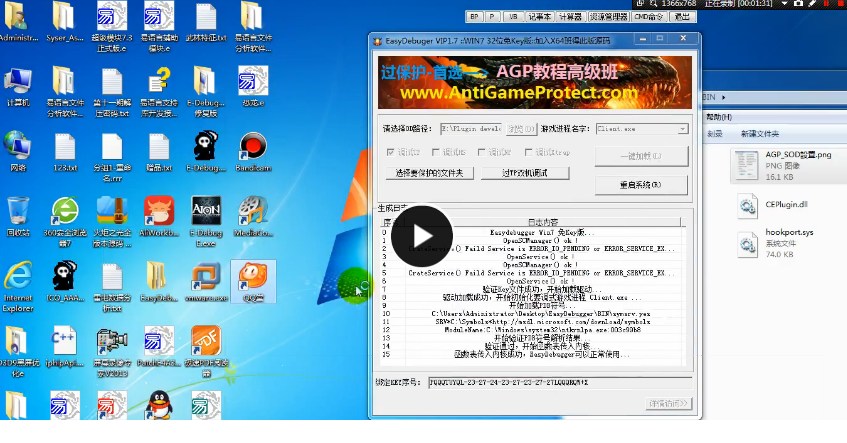The height and width of the screenshot is (443, 847).
Task: Click the video play button overlay
Action: pyautogui.click(x=422, y=236)
